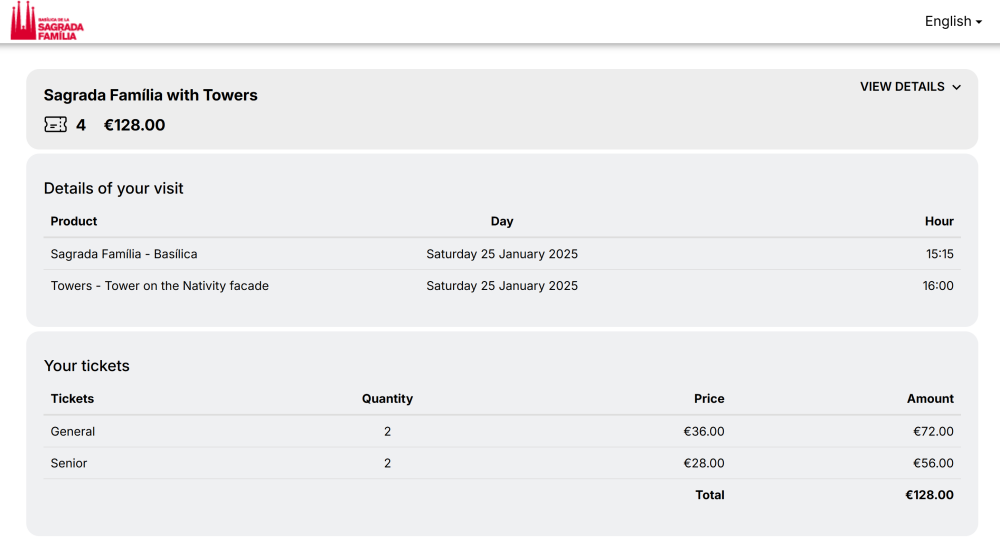Click the Price column header
The width and height of the screenshot is (1000, 543).
tap(709, 399)
